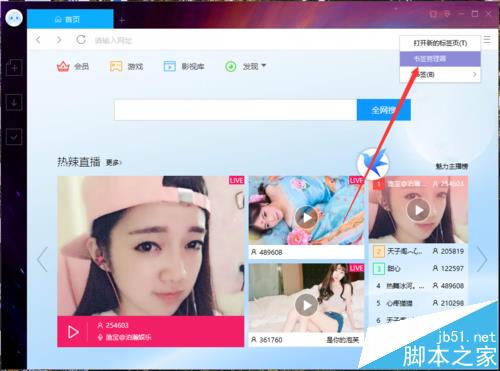This screenshot has height=371, width=500.
Task: Open the hamburger main menu icon
Action: pyautogui.click(x=487, y=39)
